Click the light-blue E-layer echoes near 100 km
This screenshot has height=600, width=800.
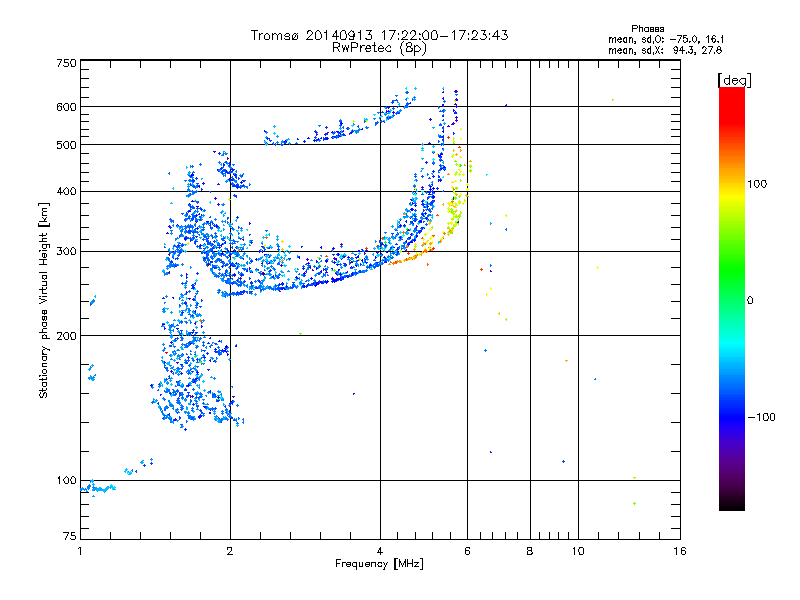pos(99,488)
